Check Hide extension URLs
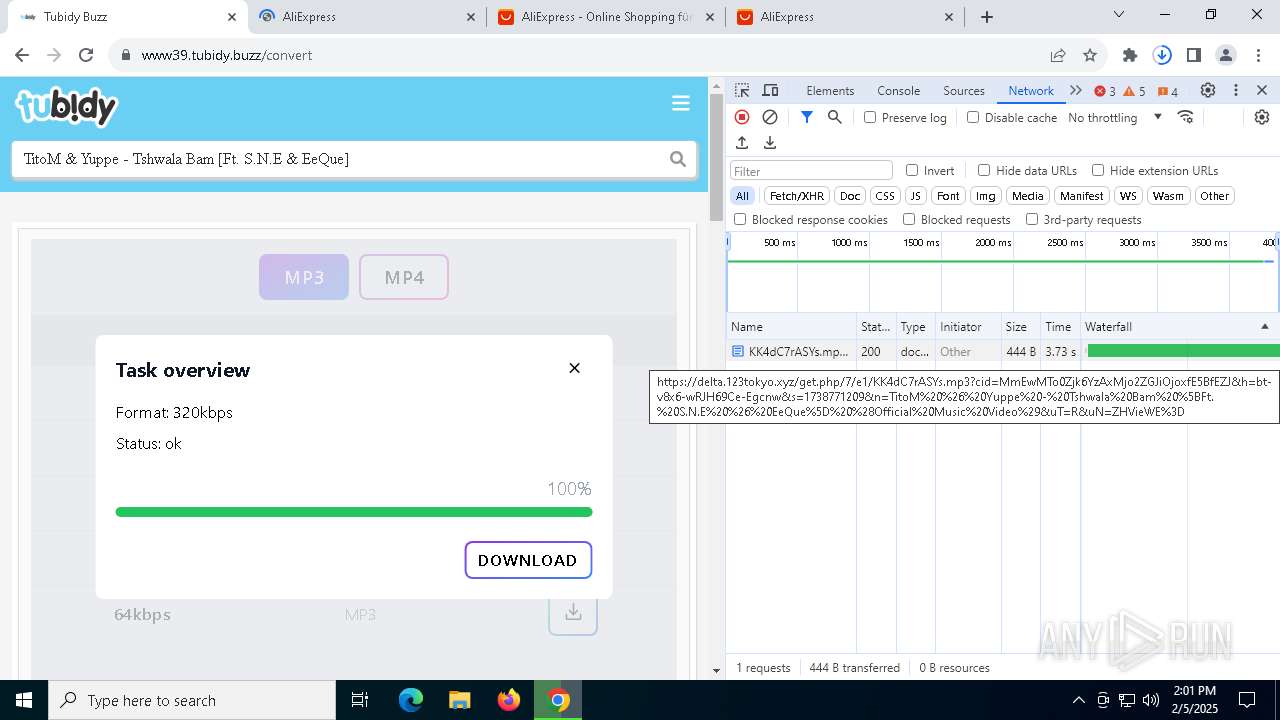1280x720 pixels. pos(1098,170)
